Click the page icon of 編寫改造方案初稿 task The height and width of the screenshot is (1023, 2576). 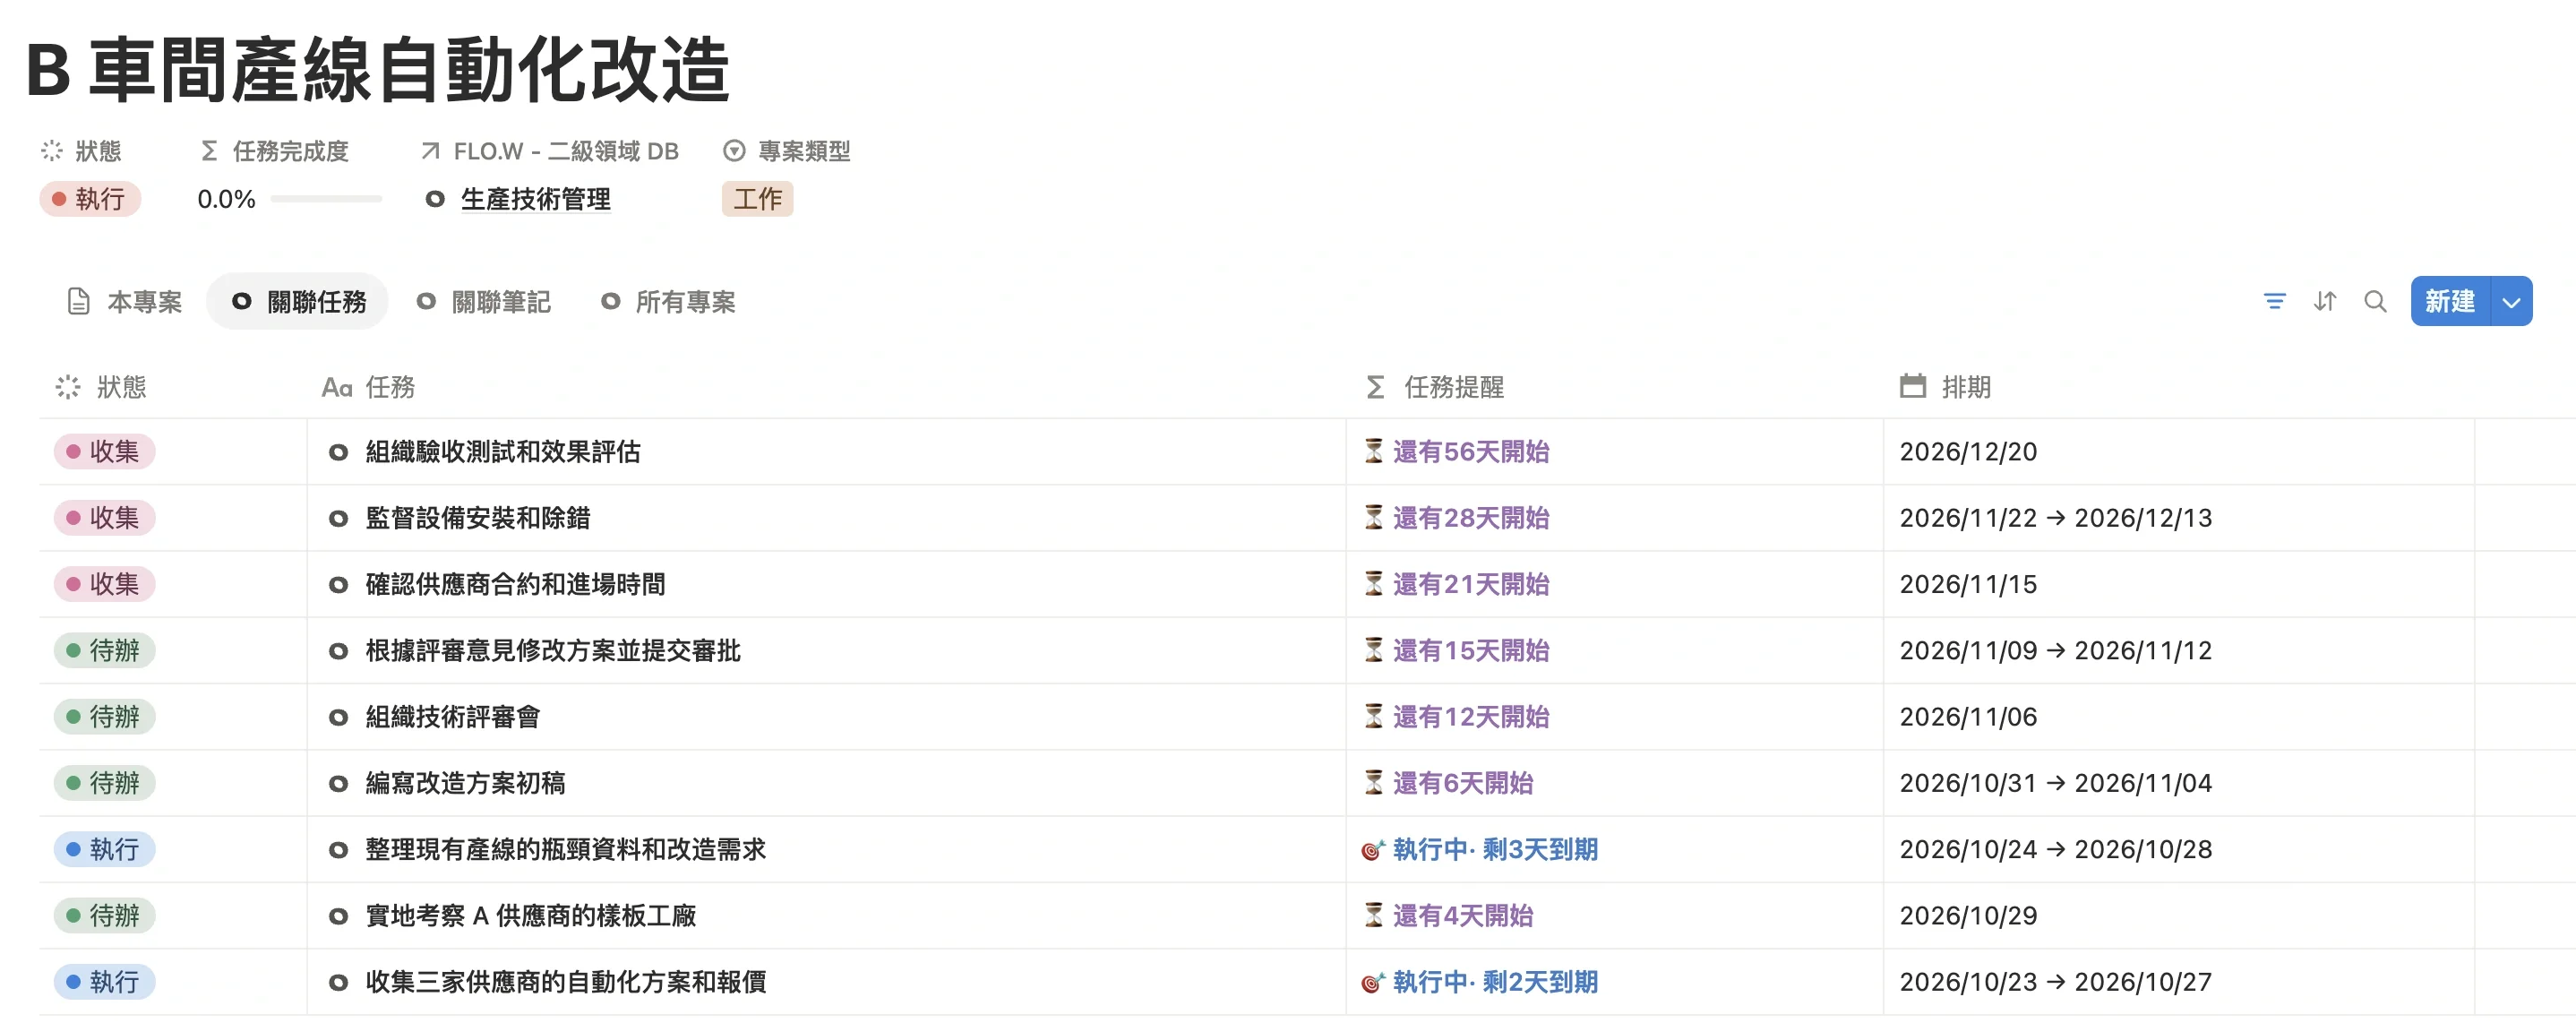tap(338, 784)
